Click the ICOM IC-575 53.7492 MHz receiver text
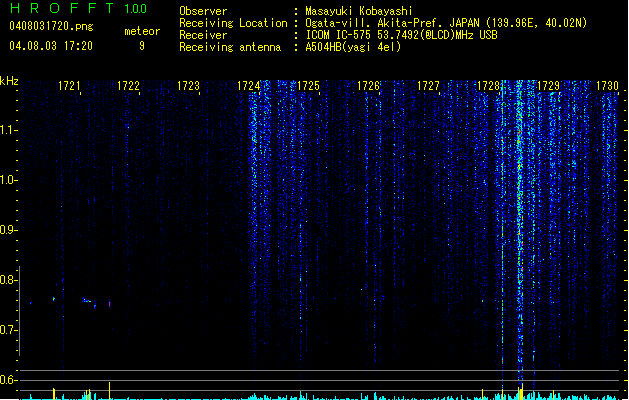 tap(401, 35)
